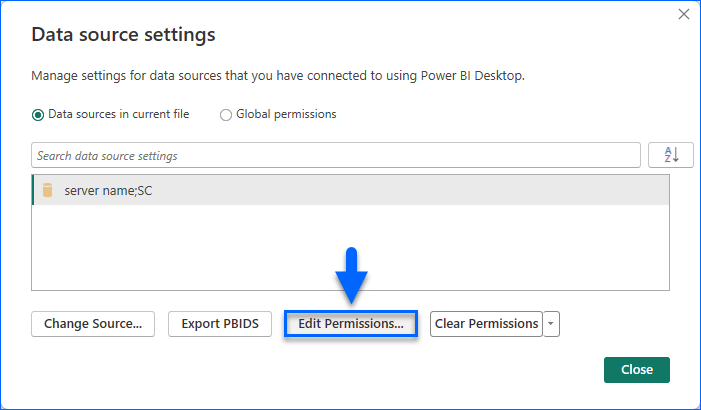Close the dialog with the X icon
This screenshot has width=701, height=410.
tap(684, 15)
